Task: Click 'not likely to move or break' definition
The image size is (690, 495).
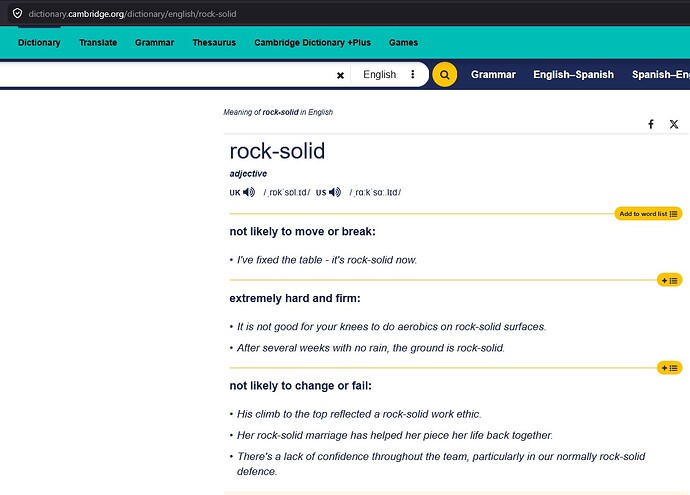Action: 302,231
